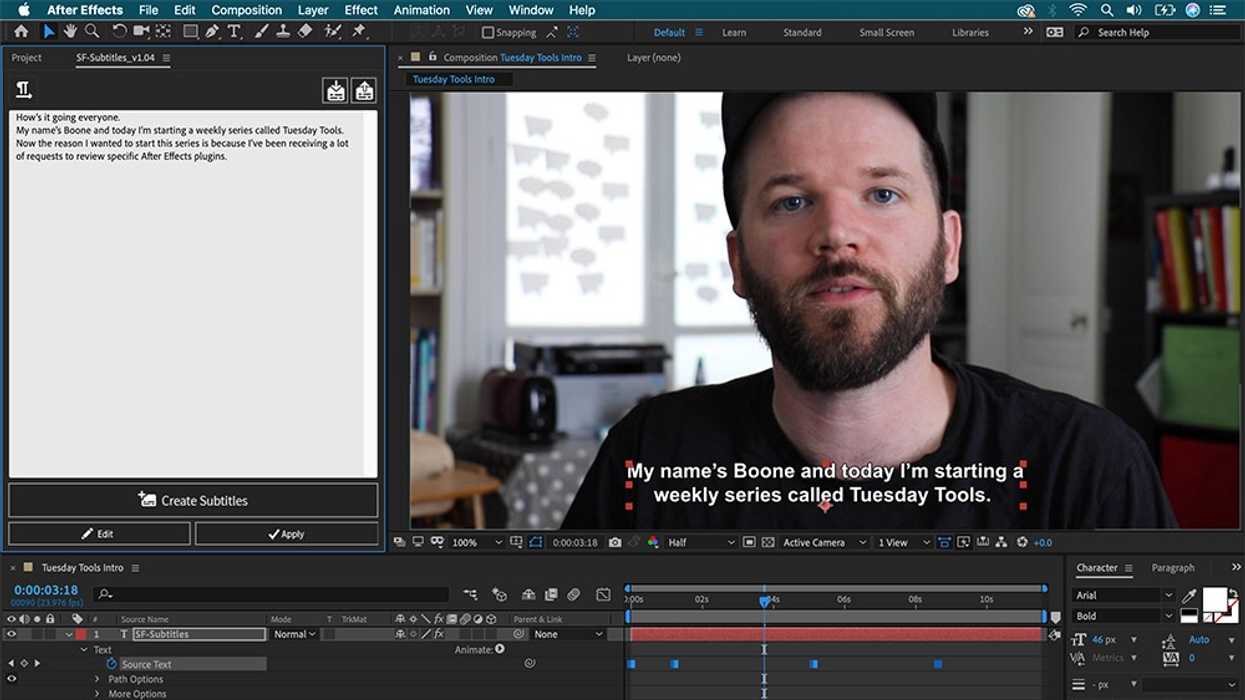Image resolution: width=1245 pixels, height=700 pixels.
Task: Select the Rotation tool
Action: (119, 32)
